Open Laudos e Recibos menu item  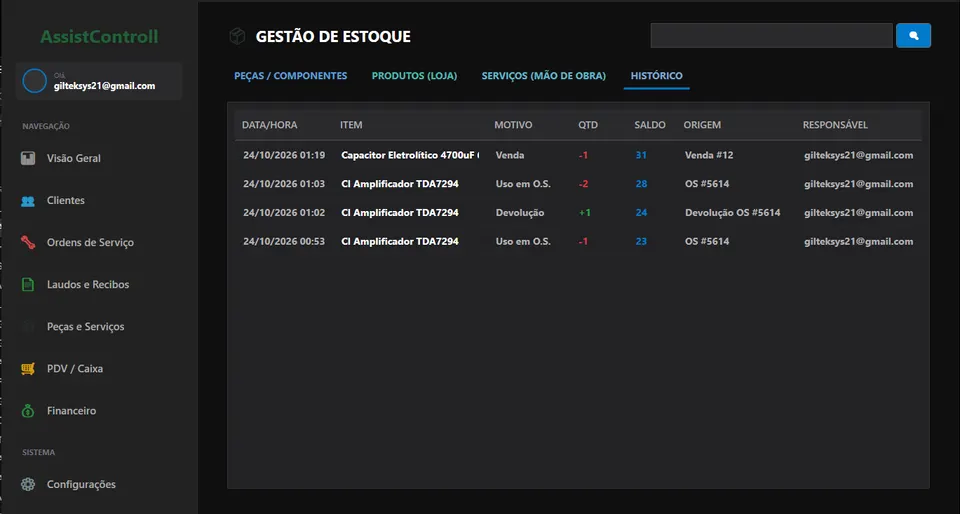click(x=88, y=285)
